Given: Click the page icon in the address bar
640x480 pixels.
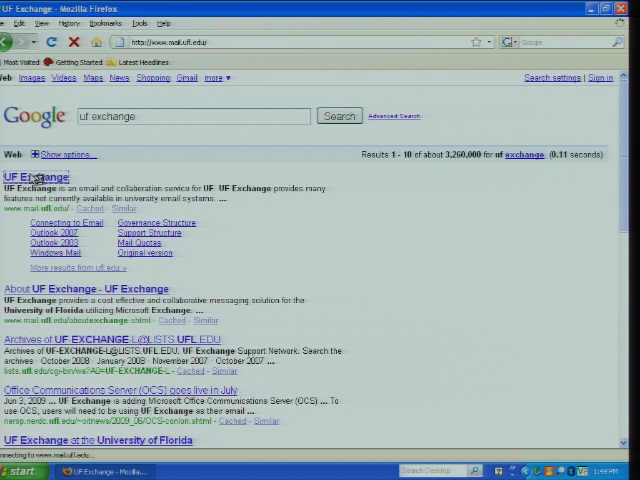Looking at the screenshot, I should point(120,42).
